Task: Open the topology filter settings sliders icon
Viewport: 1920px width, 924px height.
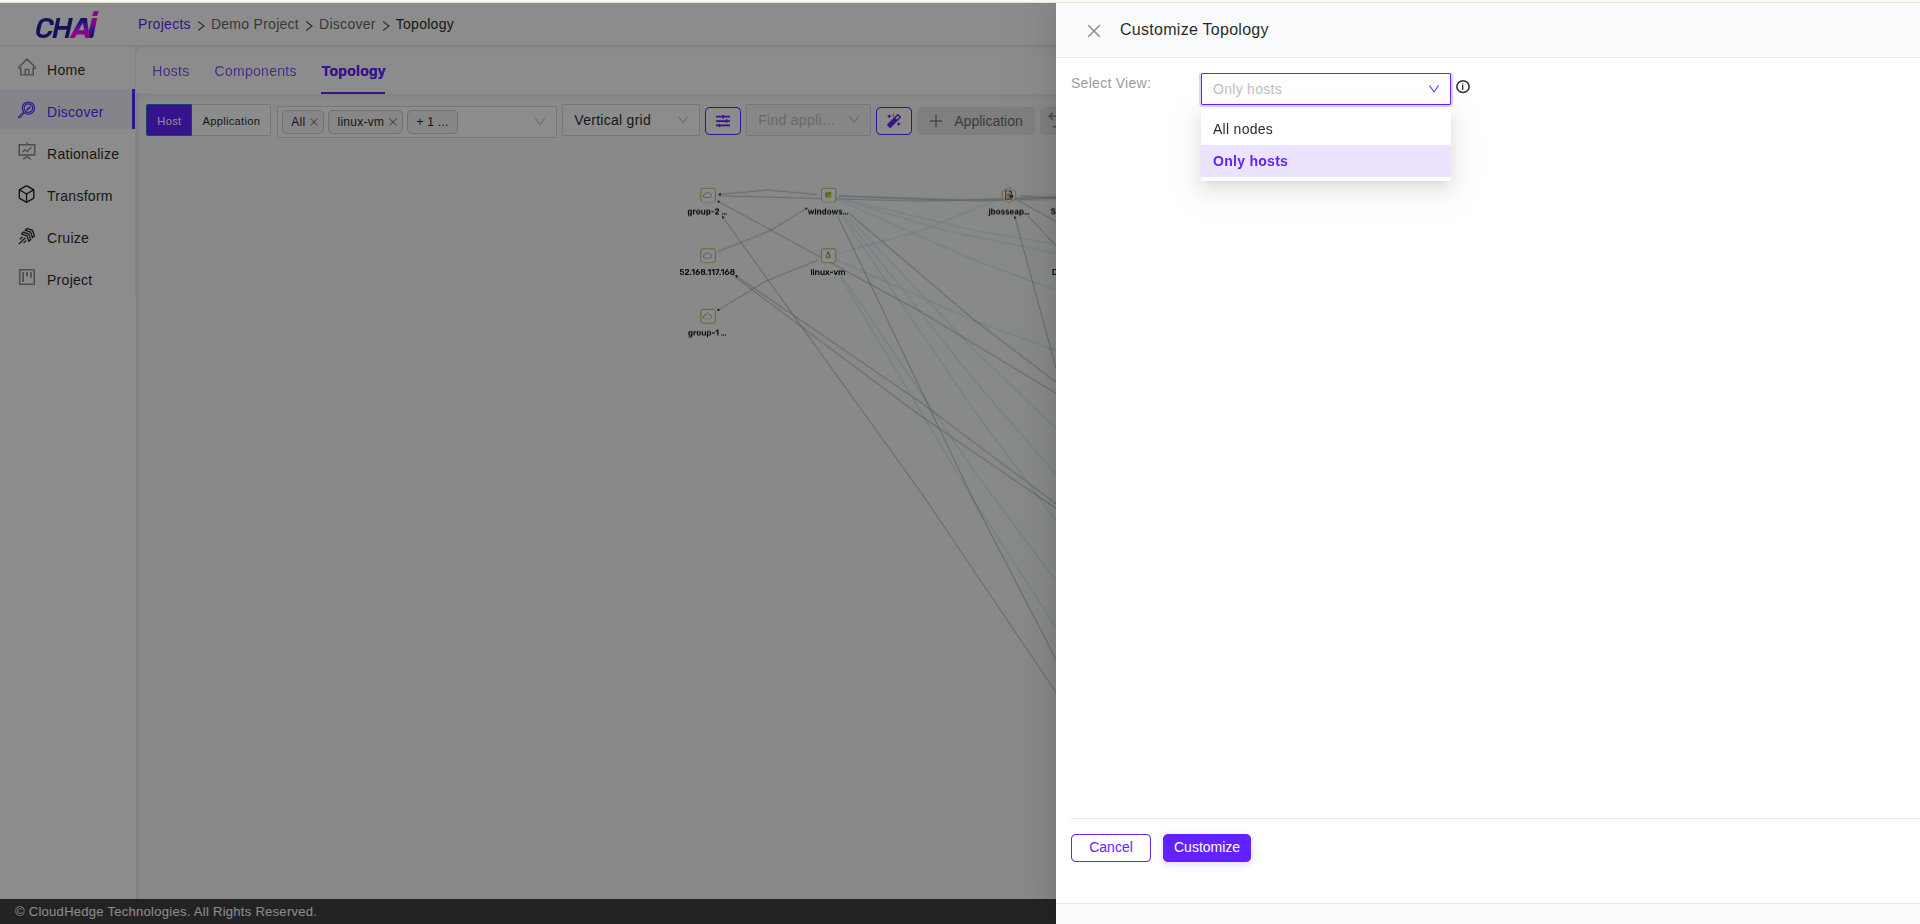Action: (722, 120)
